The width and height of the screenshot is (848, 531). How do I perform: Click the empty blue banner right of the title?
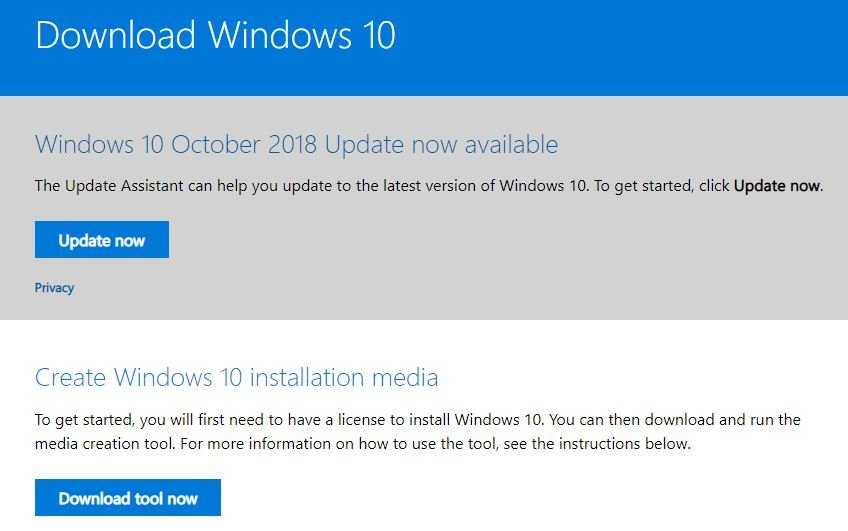[x=620, y=40]
